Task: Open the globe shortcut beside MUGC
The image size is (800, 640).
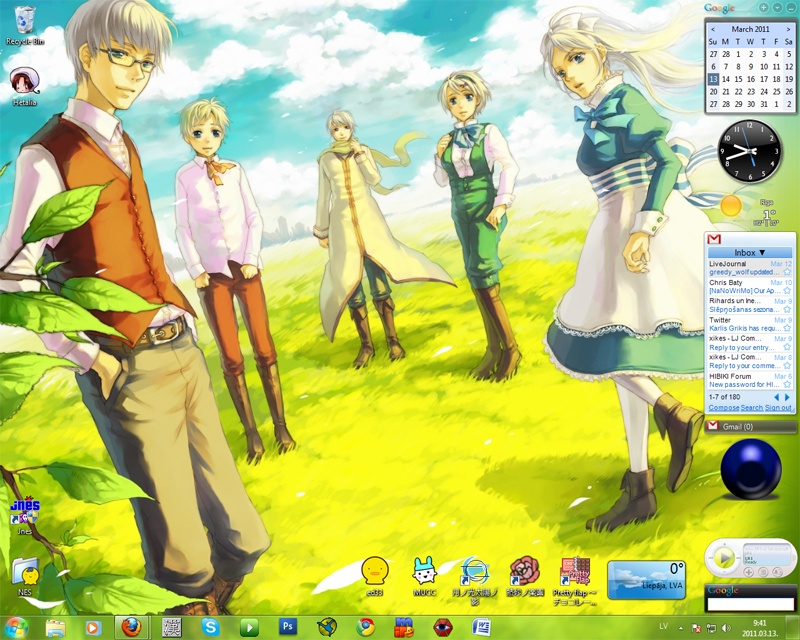Action: point(474,581)
